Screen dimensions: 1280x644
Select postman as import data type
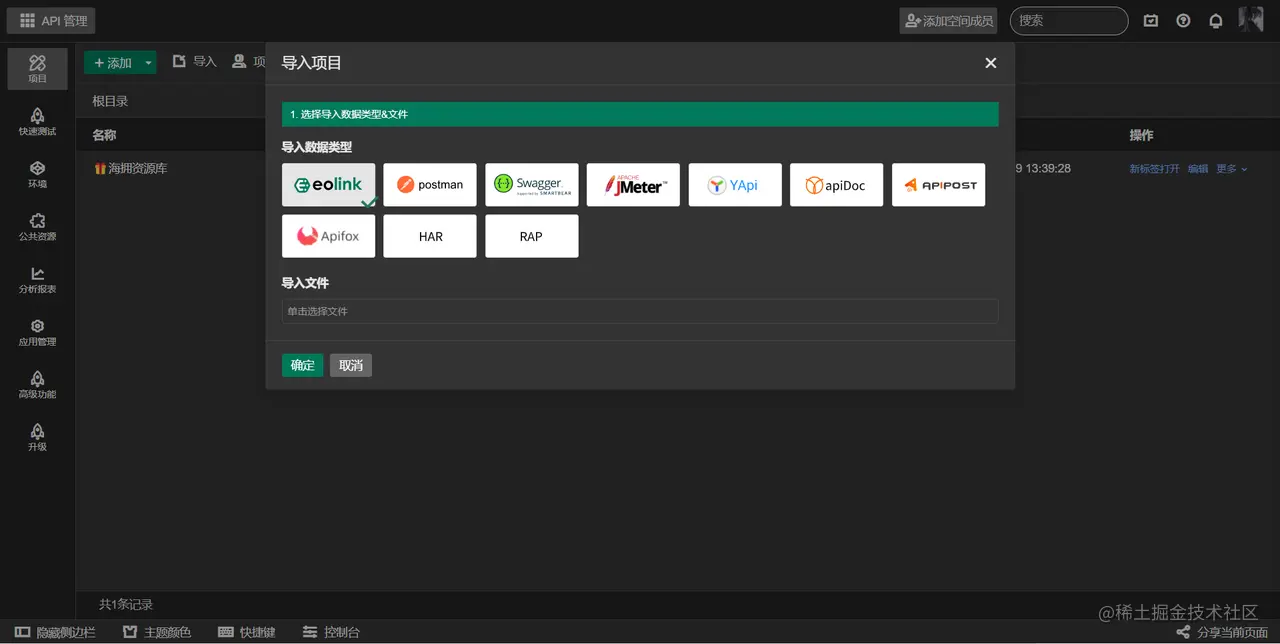point(430,185)
